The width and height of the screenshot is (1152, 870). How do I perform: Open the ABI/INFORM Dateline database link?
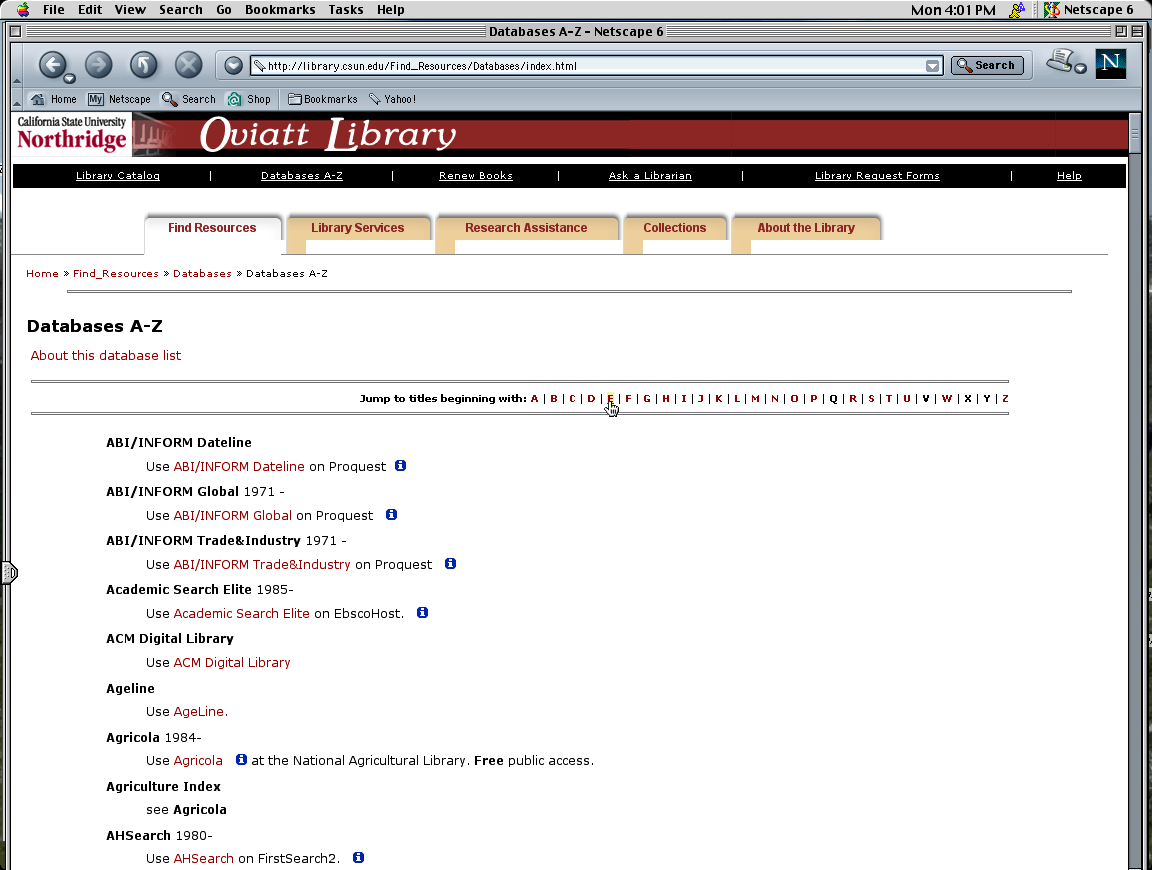tap(239, 467)
